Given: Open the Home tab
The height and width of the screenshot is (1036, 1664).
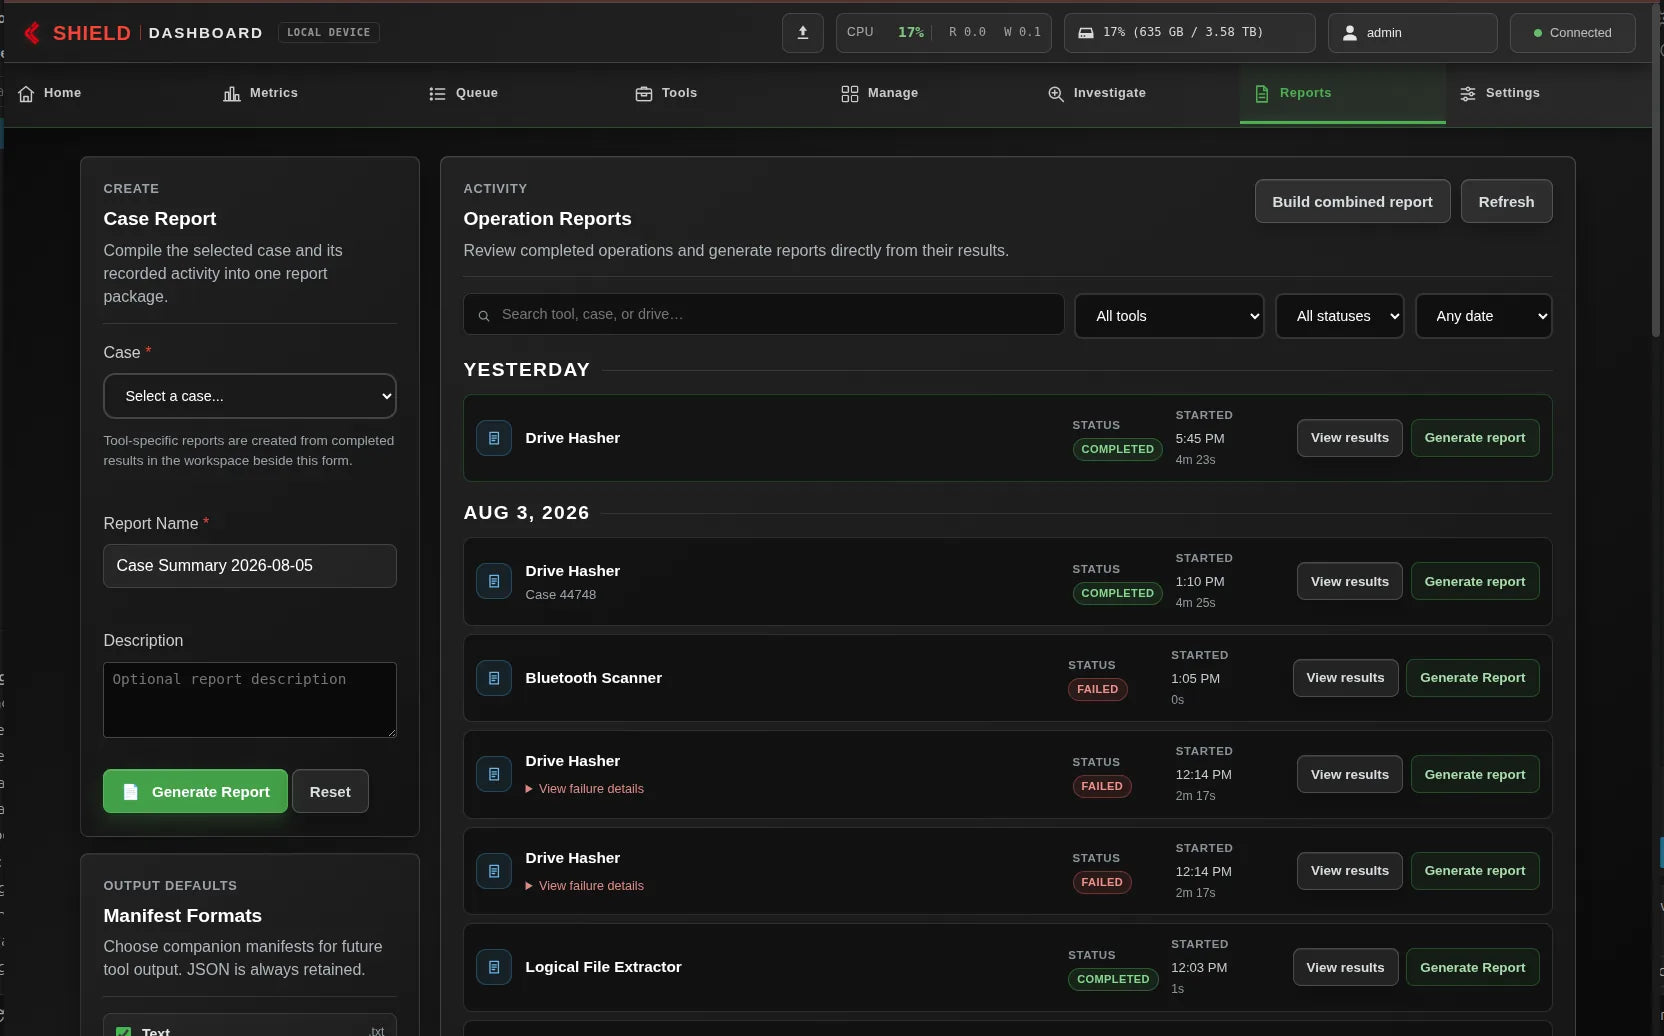Looking at the screenshot, I should tap(105, 93).
